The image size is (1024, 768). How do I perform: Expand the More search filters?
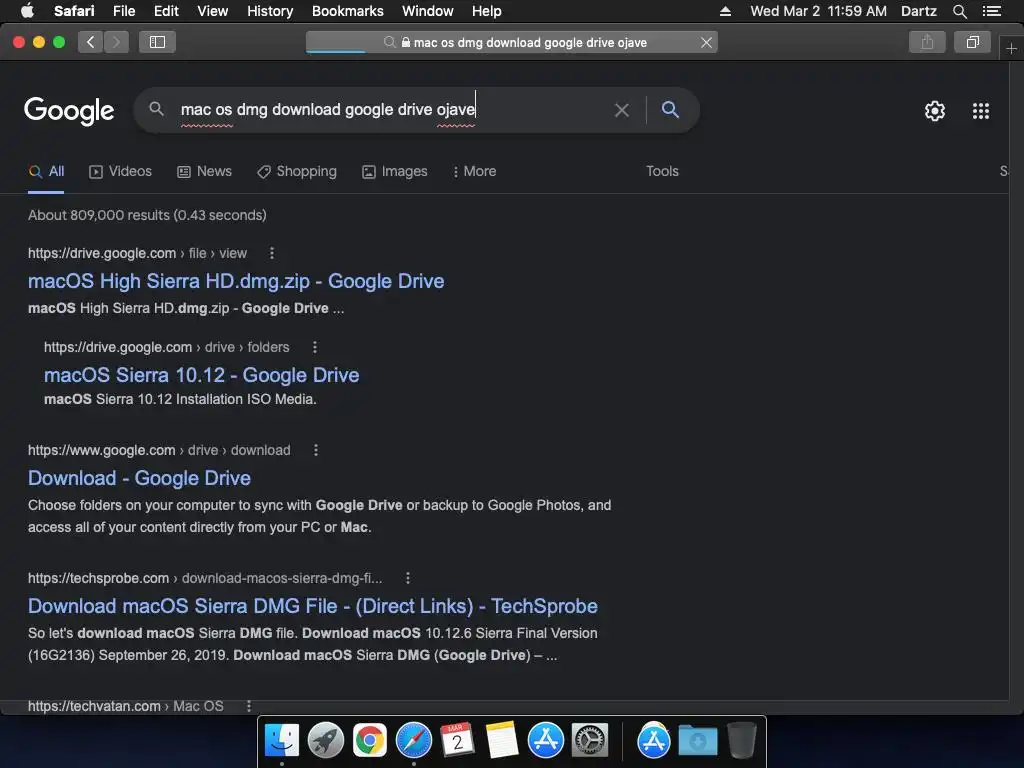pyautogui.click(x=474, y=172)
